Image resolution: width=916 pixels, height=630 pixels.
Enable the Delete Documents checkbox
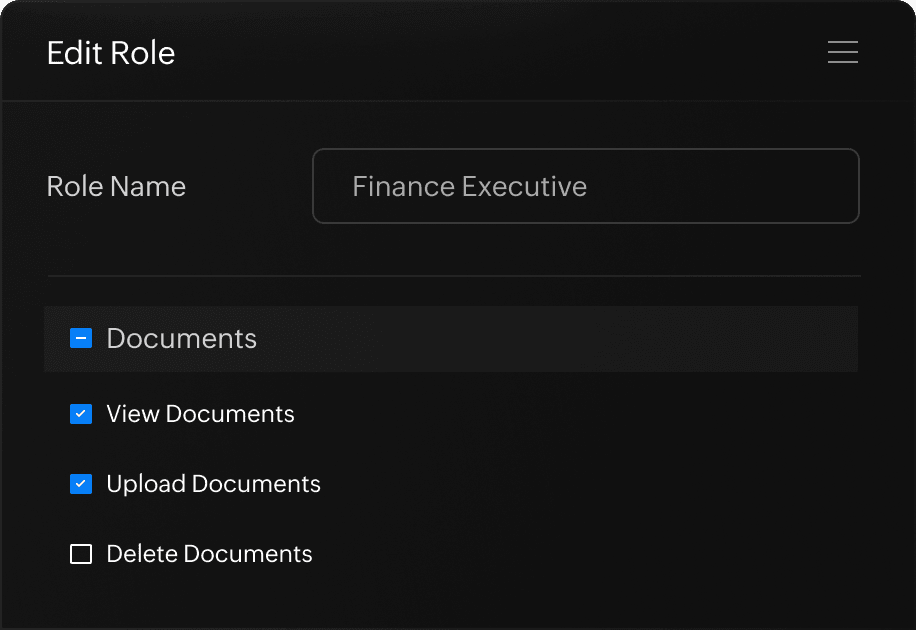[x=81, y=554]
